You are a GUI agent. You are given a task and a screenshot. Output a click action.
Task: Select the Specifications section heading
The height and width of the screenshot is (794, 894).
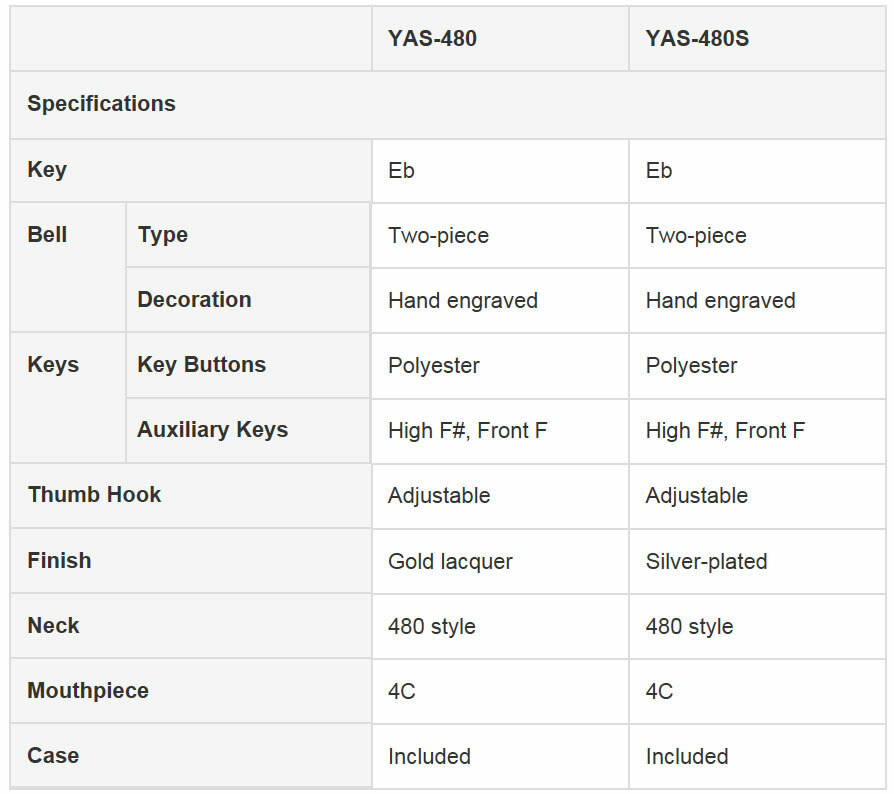(x=101, y=104)
